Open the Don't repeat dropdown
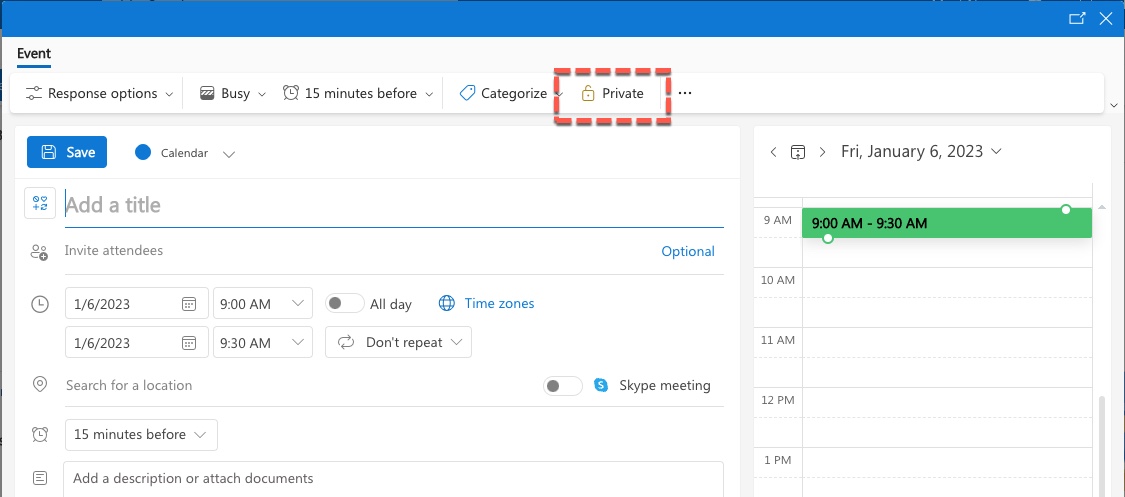The image size is (1125, 497). (398, 342)
